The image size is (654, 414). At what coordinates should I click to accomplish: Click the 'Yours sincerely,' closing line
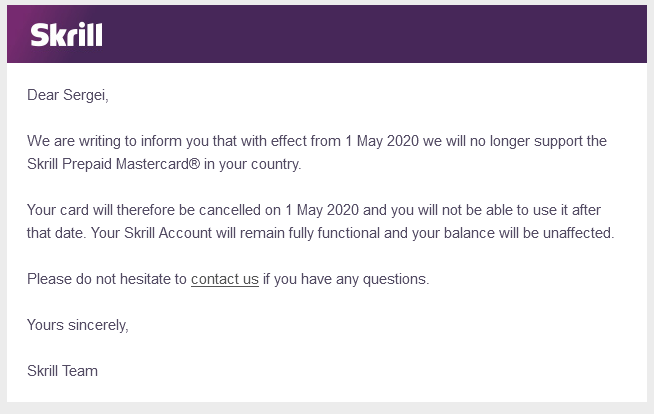tap(78, 325)
